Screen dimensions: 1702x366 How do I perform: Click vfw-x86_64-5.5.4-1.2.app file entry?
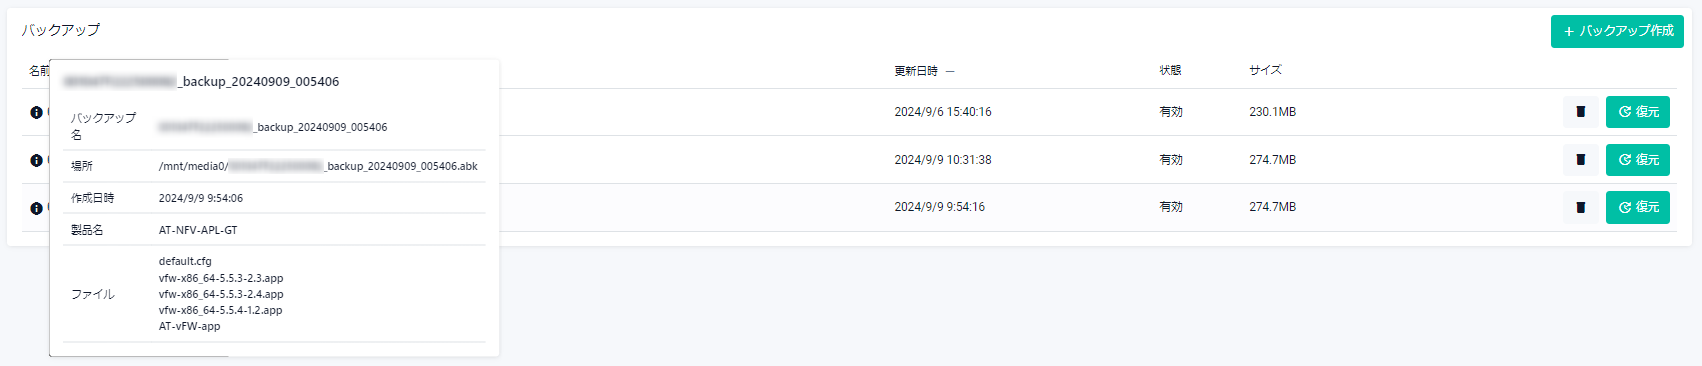click(x=221, y=310)
